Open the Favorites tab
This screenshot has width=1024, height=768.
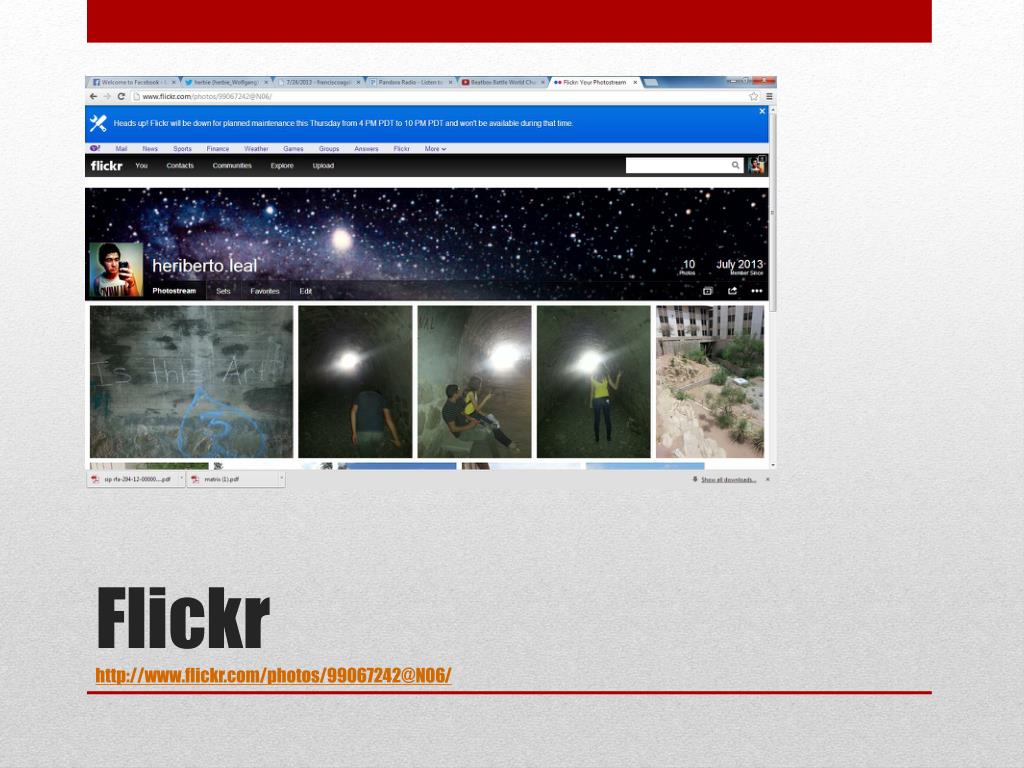pyautogui.click(x=264, y=291)
